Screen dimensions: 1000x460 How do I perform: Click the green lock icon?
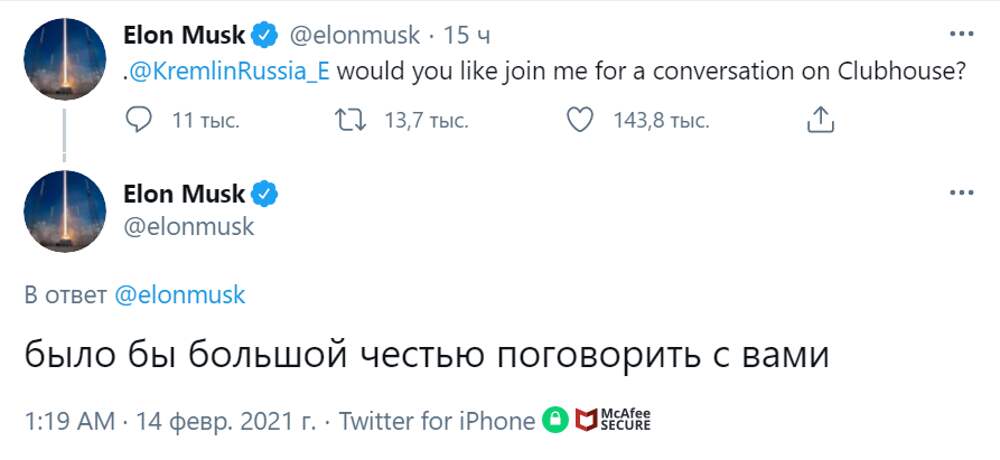(554, 421)
